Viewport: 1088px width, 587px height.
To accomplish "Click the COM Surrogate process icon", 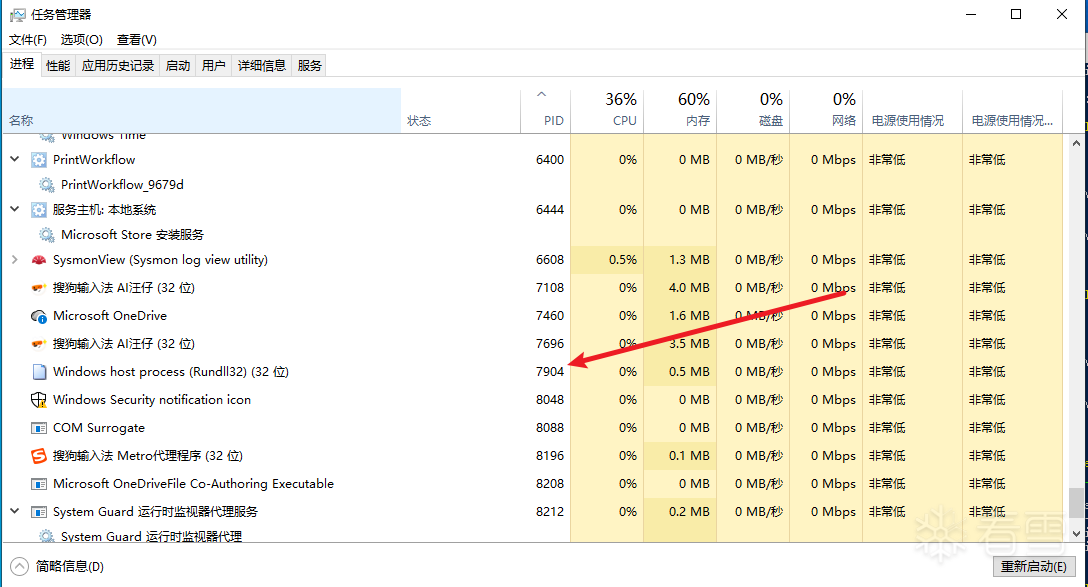I will point(39,428).
